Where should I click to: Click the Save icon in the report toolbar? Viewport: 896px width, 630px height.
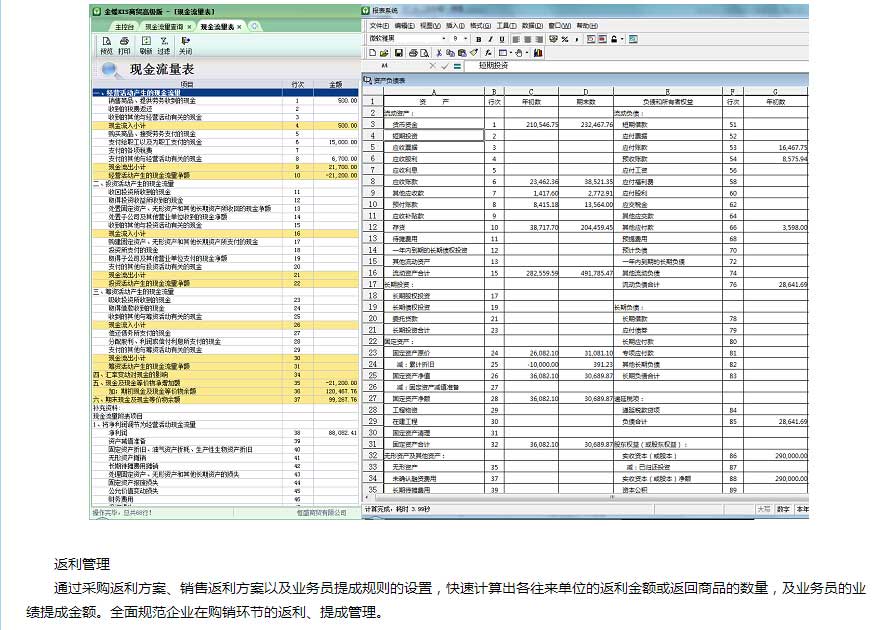coord(398,52)
